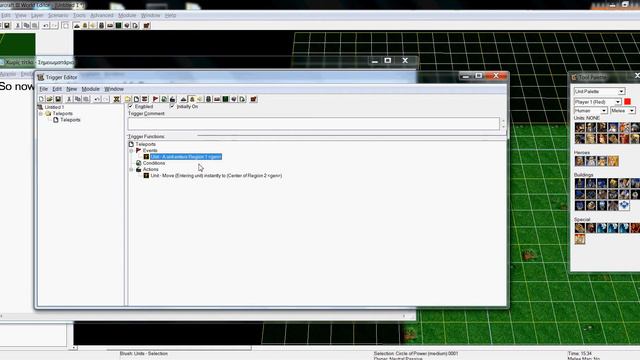Create a new map in Trigger Editor toolbar
This screenshot has width=640, height=360.
point(41,99)
